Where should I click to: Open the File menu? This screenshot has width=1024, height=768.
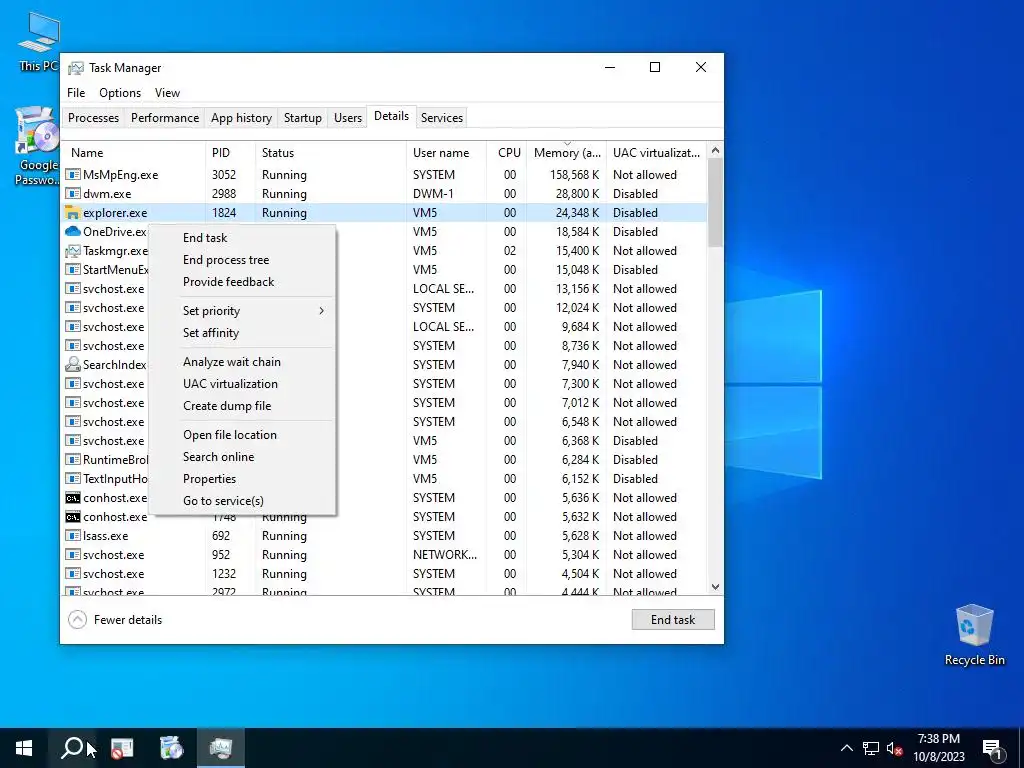76,93
